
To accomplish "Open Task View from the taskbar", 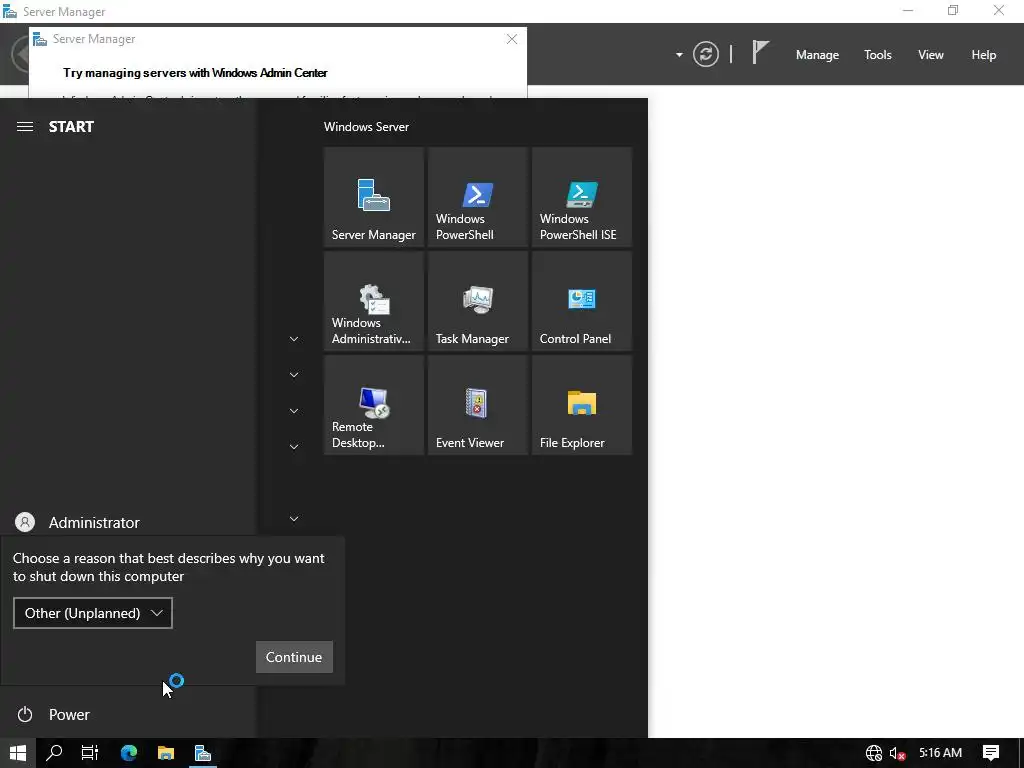I will 90,753.
